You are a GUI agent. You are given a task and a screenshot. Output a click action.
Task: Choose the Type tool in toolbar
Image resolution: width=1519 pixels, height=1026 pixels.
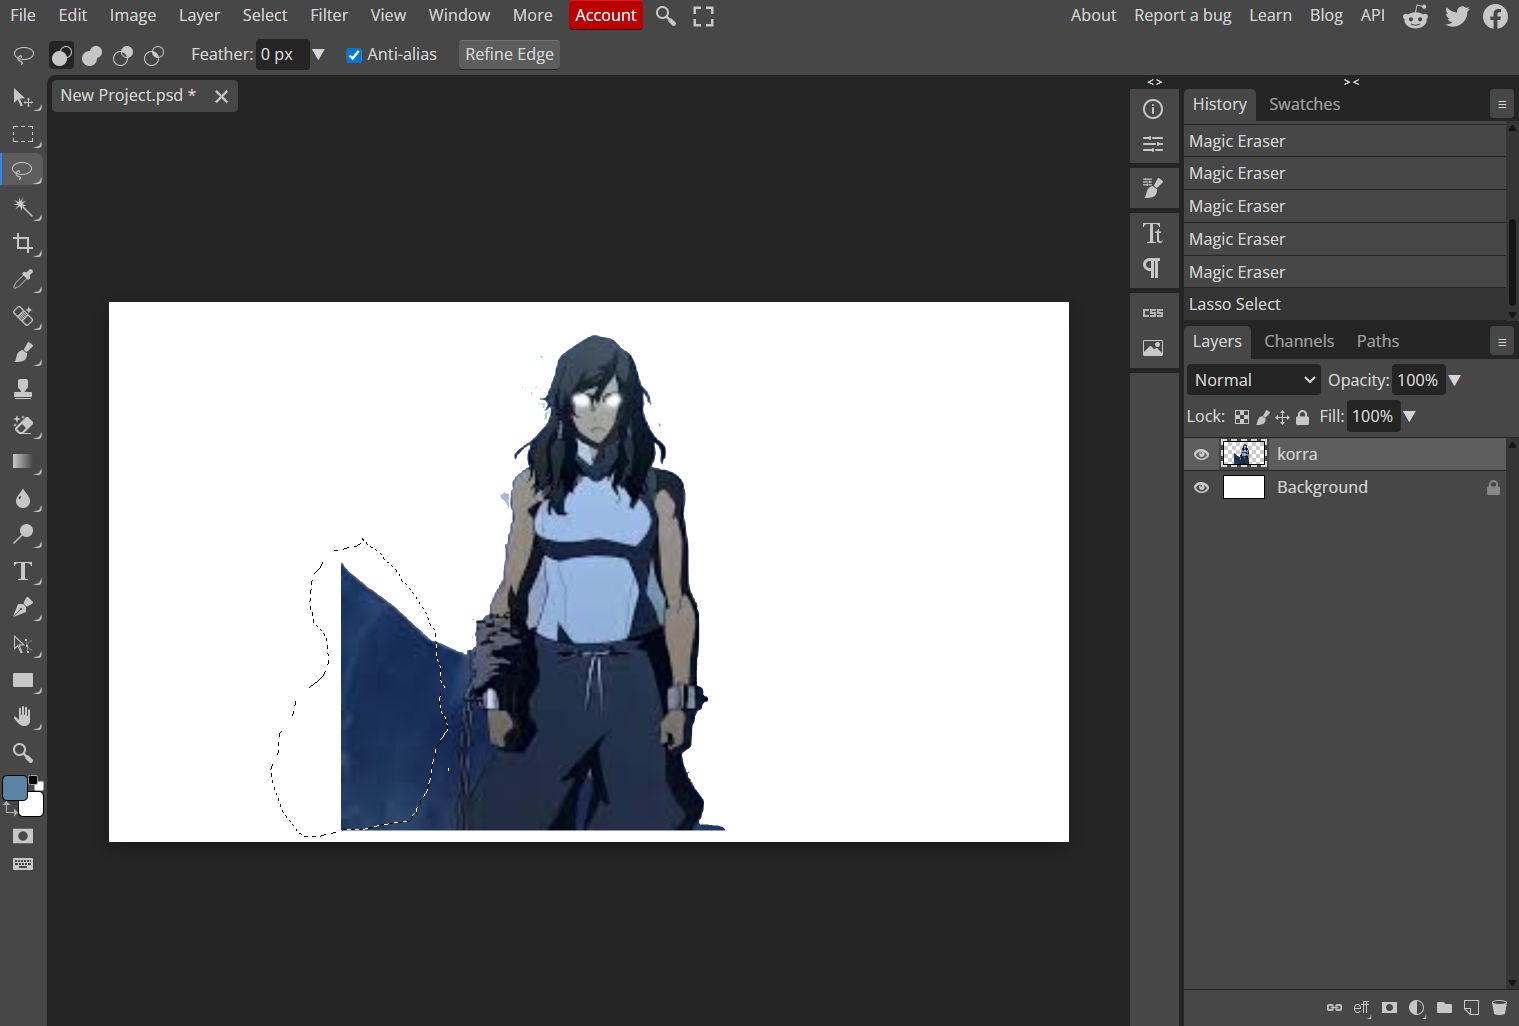(x=23, y=571)
